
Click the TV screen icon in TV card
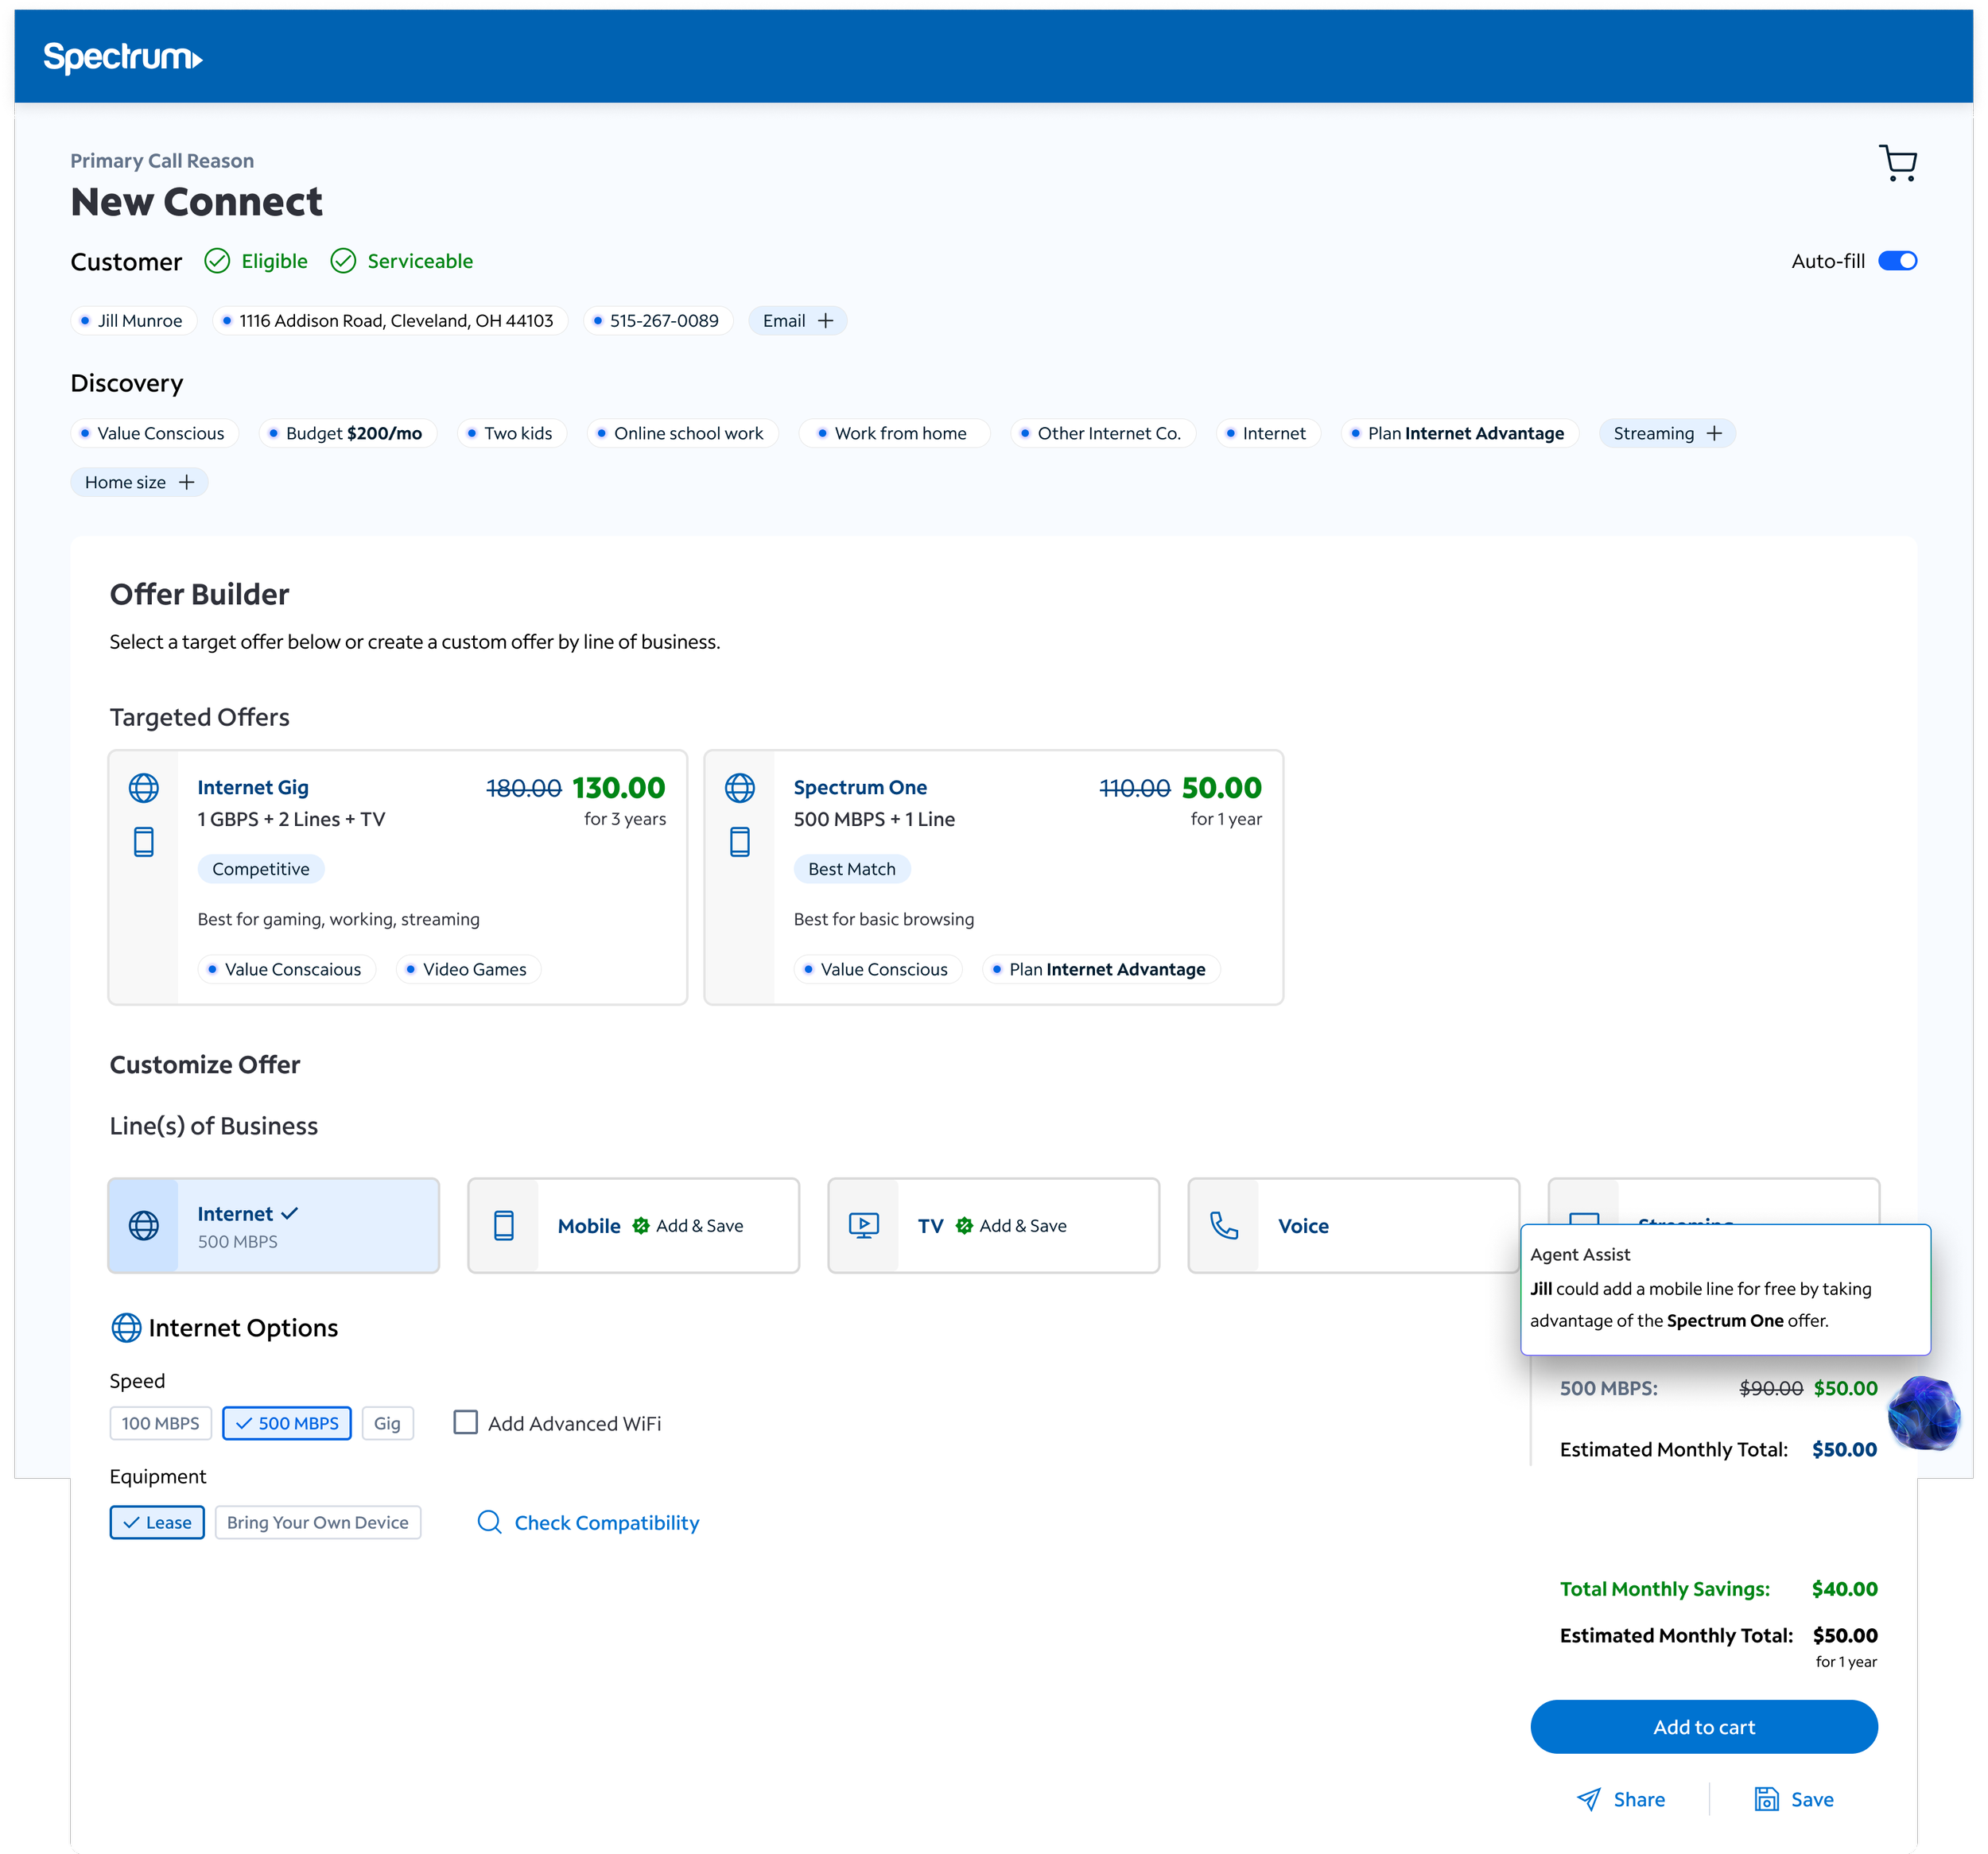click(x=864, y=1226)
